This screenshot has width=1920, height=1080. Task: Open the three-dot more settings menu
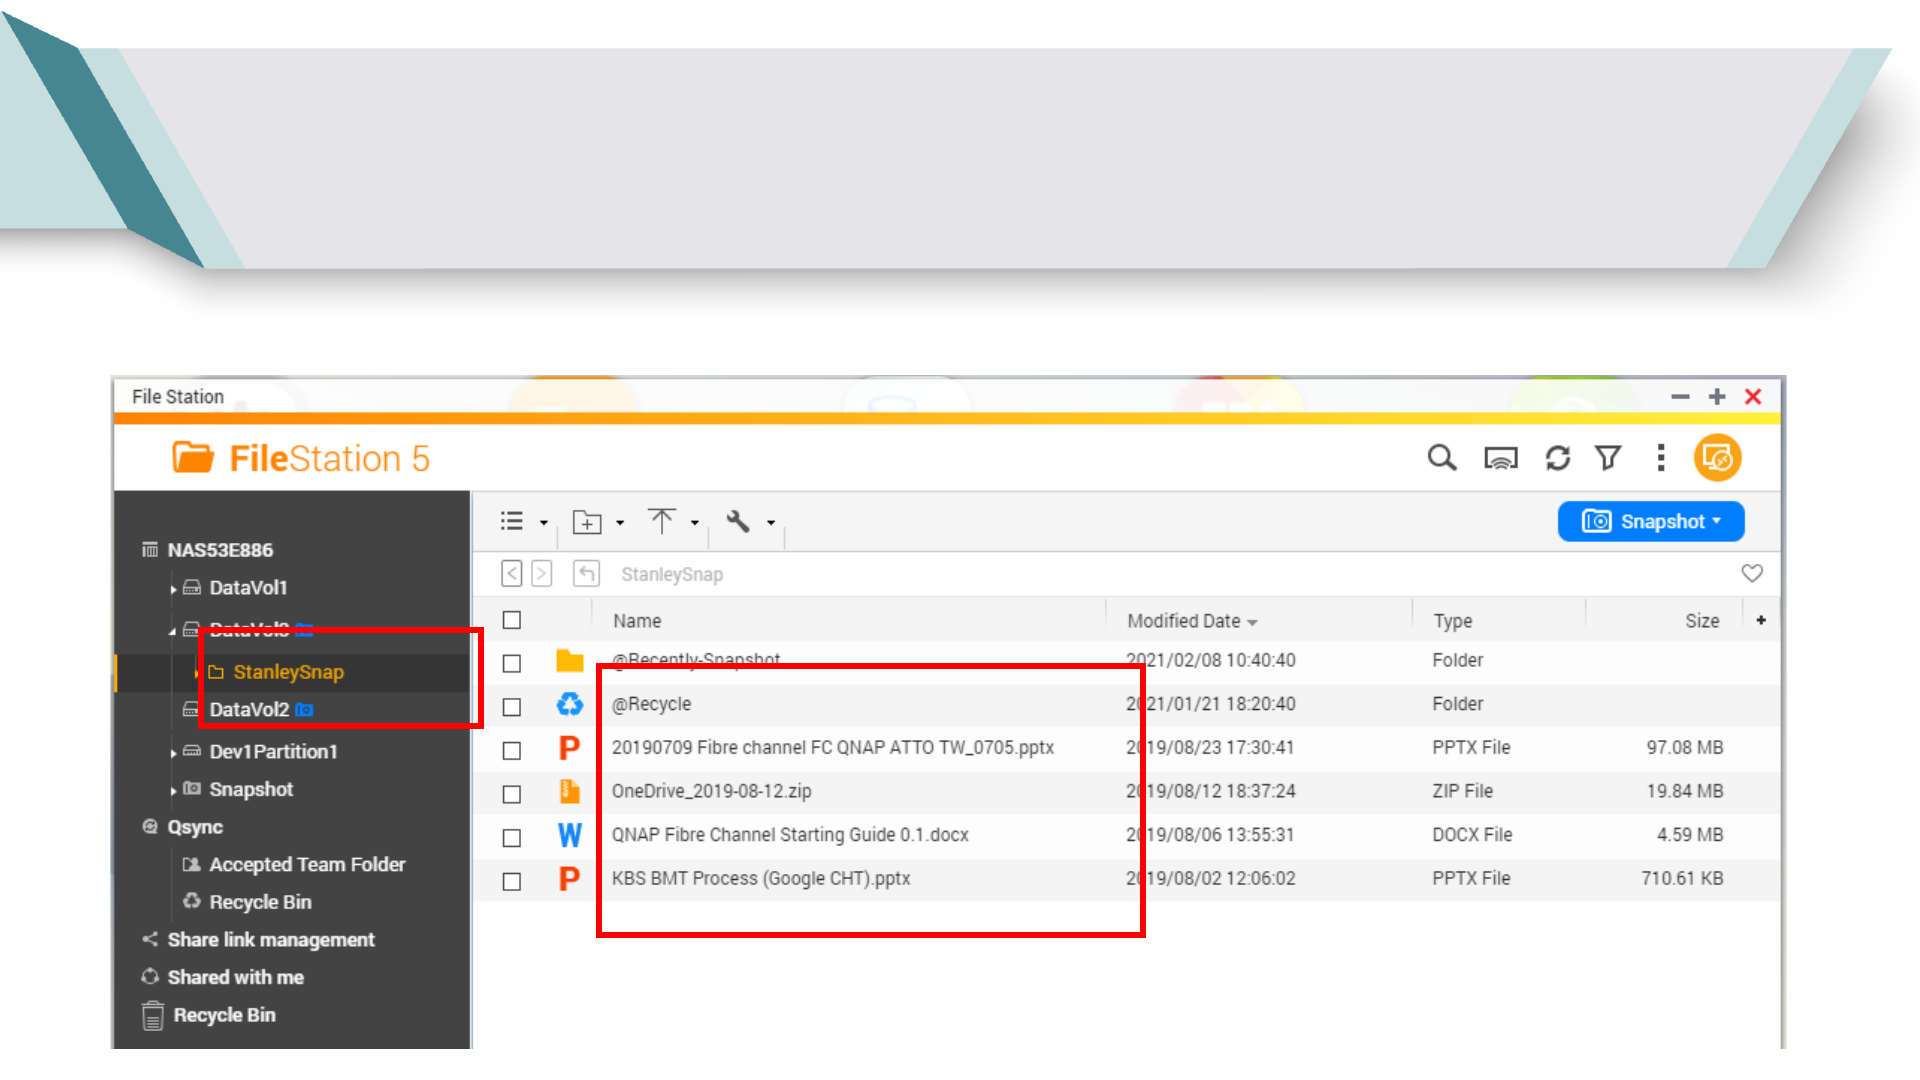tap(1661, 458)
